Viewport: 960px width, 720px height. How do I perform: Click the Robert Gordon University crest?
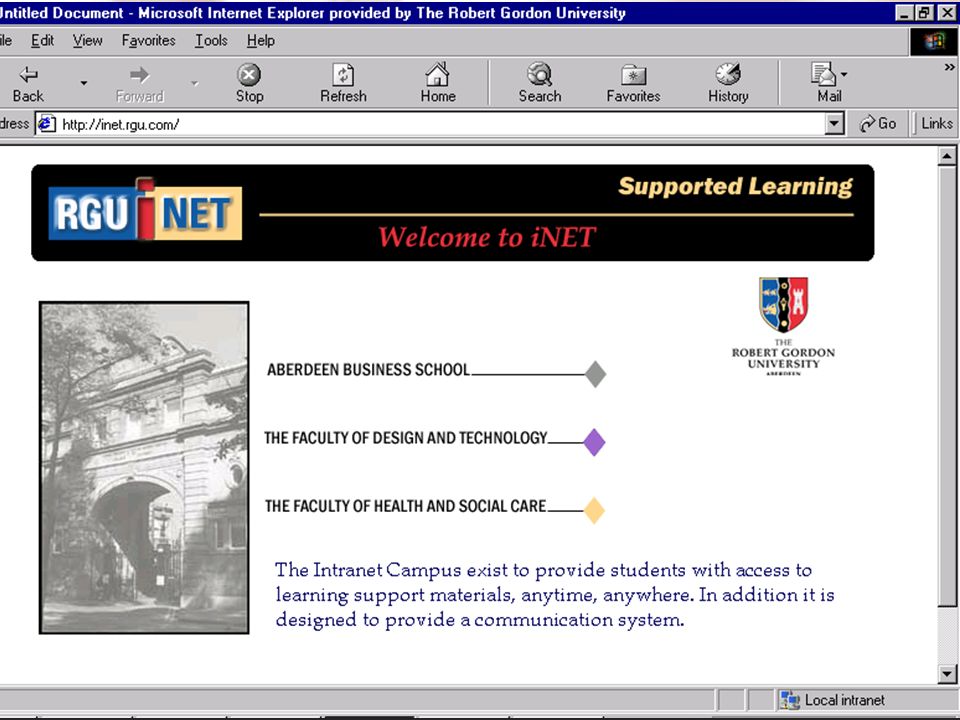pos(783,305)
